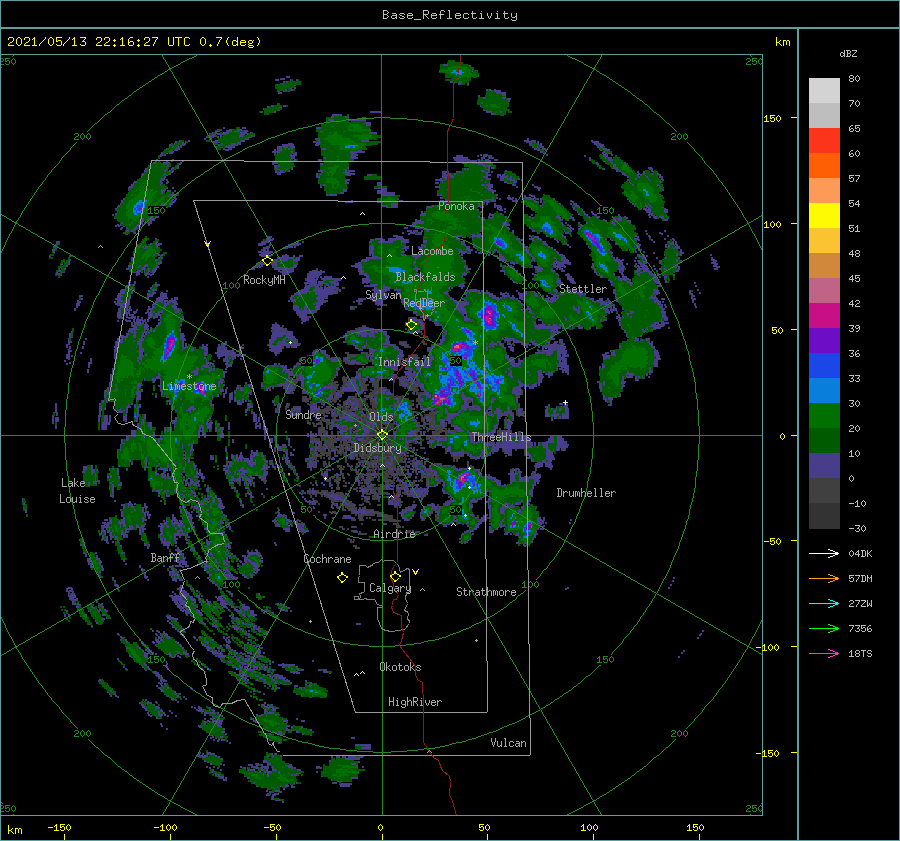The height and width of the screenshot is (841, 900).
Task: Click the Stettler city label
Action: click(x=583, y=289)
